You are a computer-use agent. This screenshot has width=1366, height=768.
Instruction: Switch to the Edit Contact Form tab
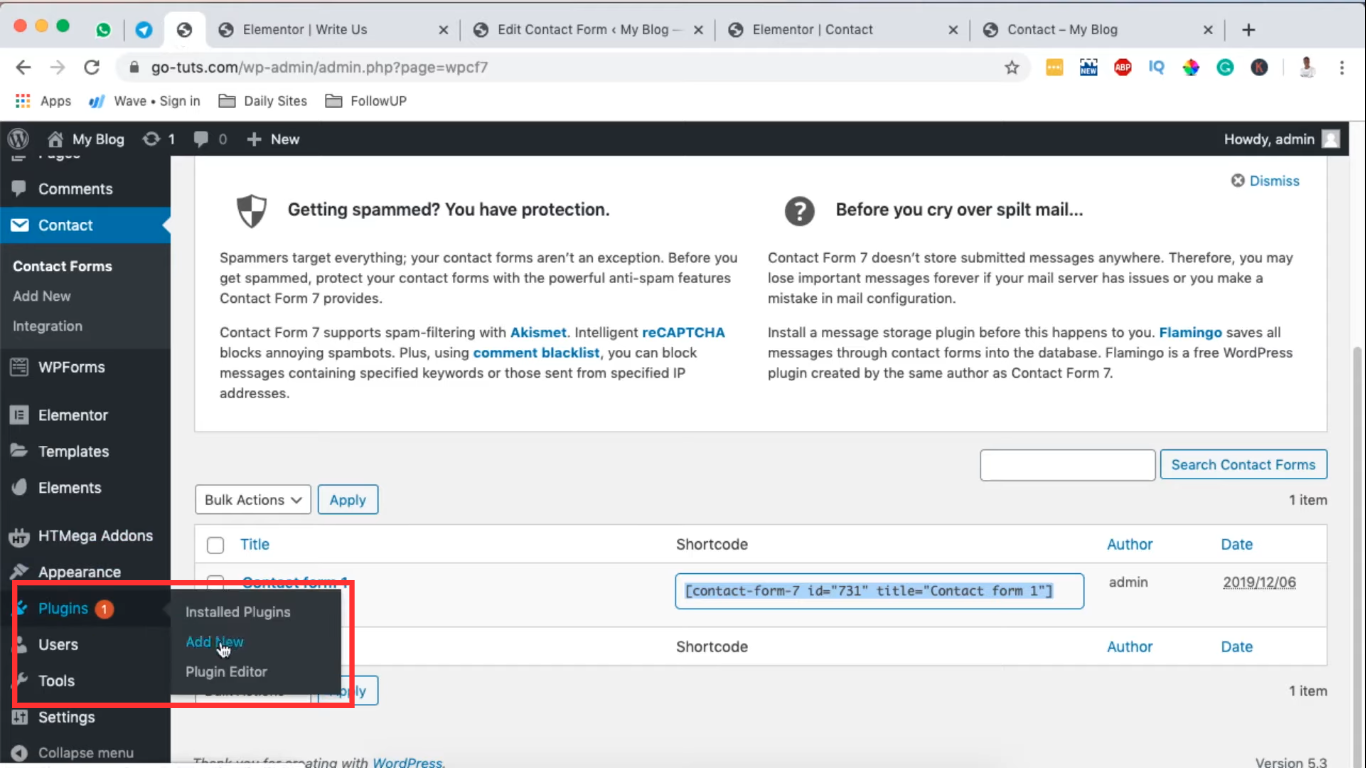click(589, 30)
